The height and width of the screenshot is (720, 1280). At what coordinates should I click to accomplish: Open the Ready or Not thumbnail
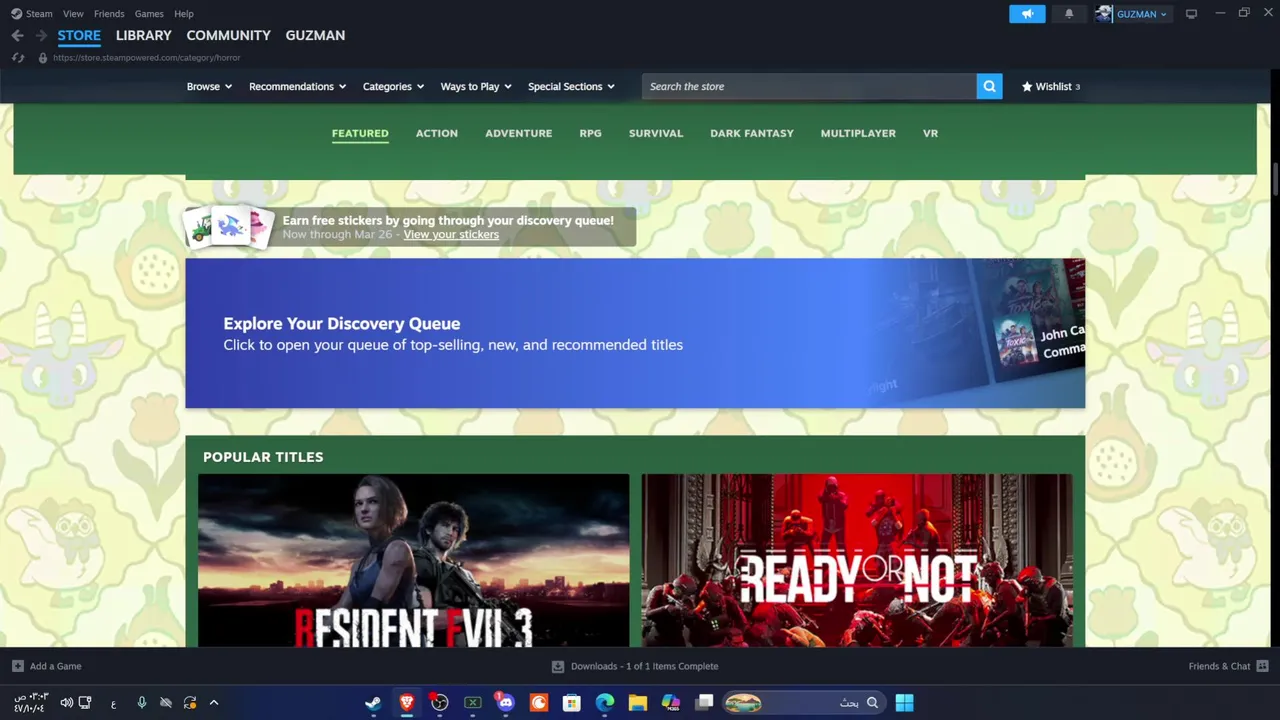point(857,560)
